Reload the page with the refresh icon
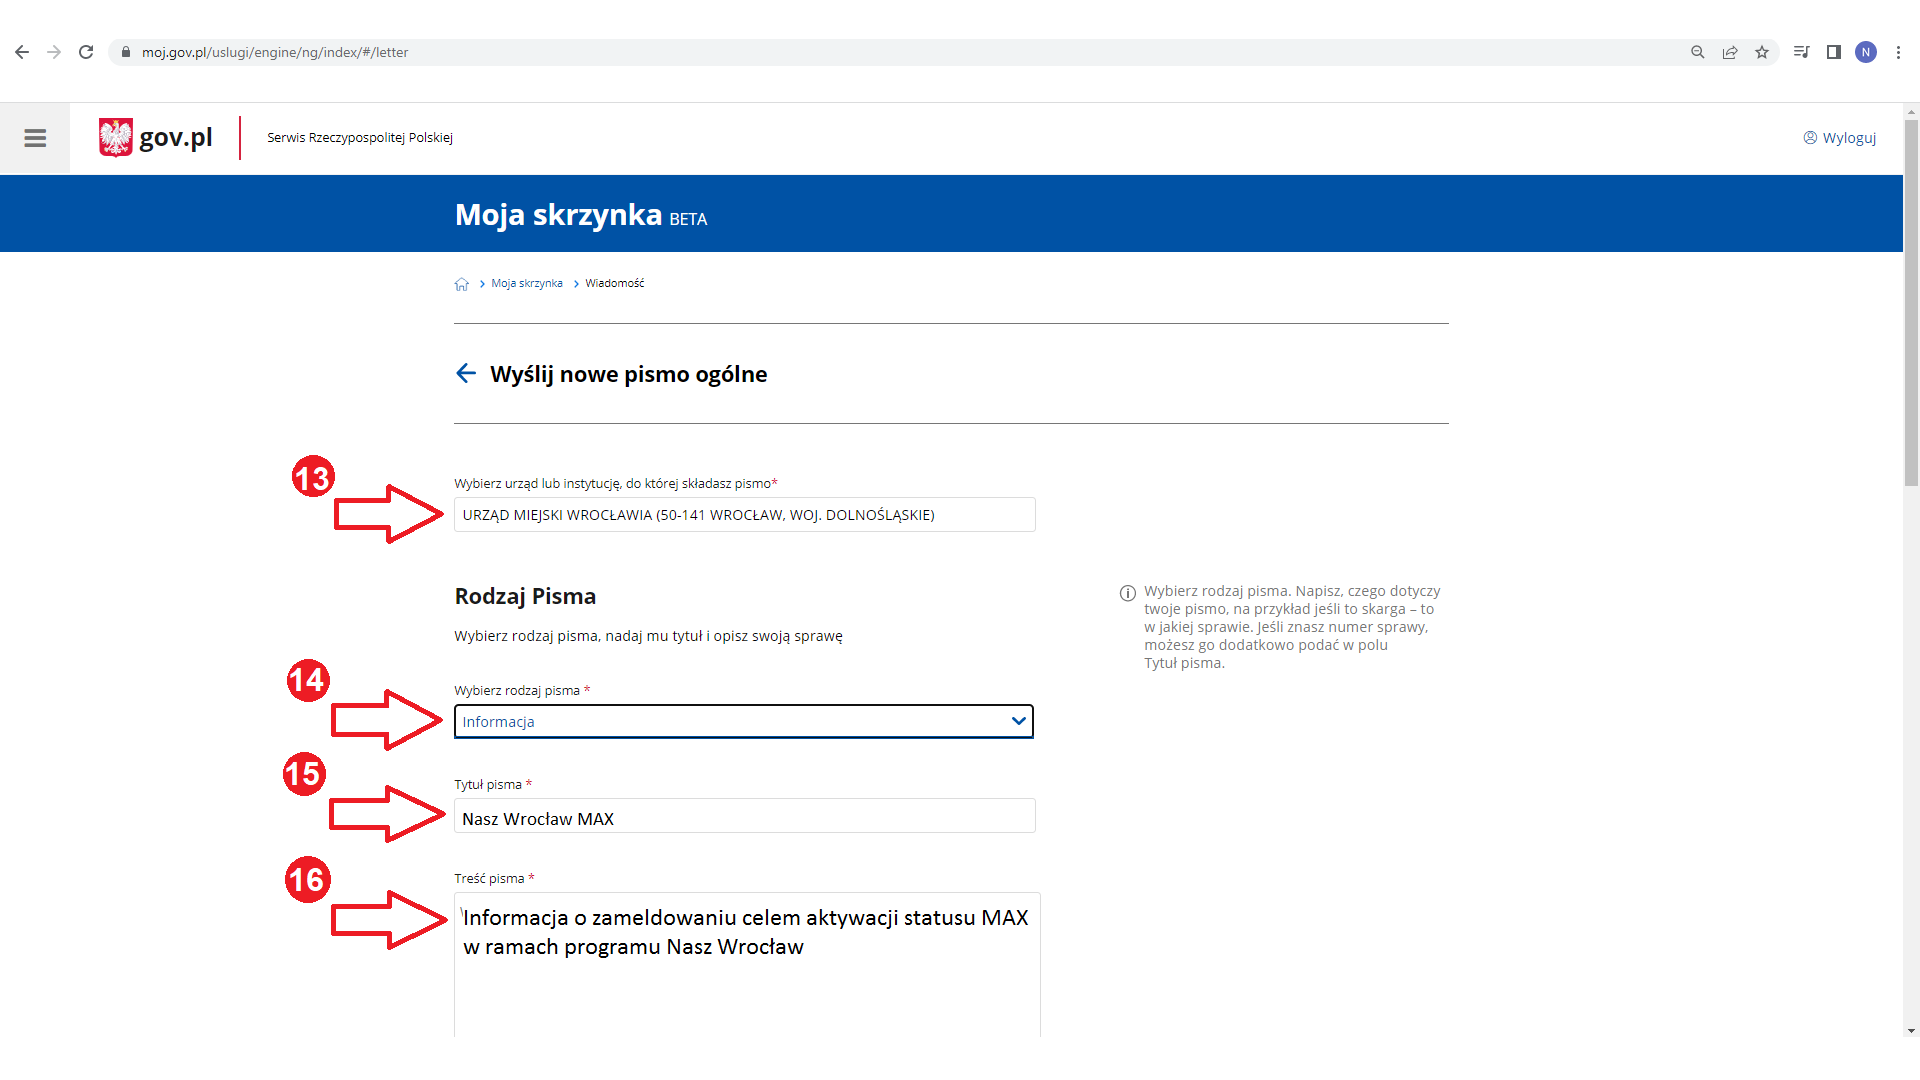The width and height of the screenshot is (1920, 1080). coord(86,52)
